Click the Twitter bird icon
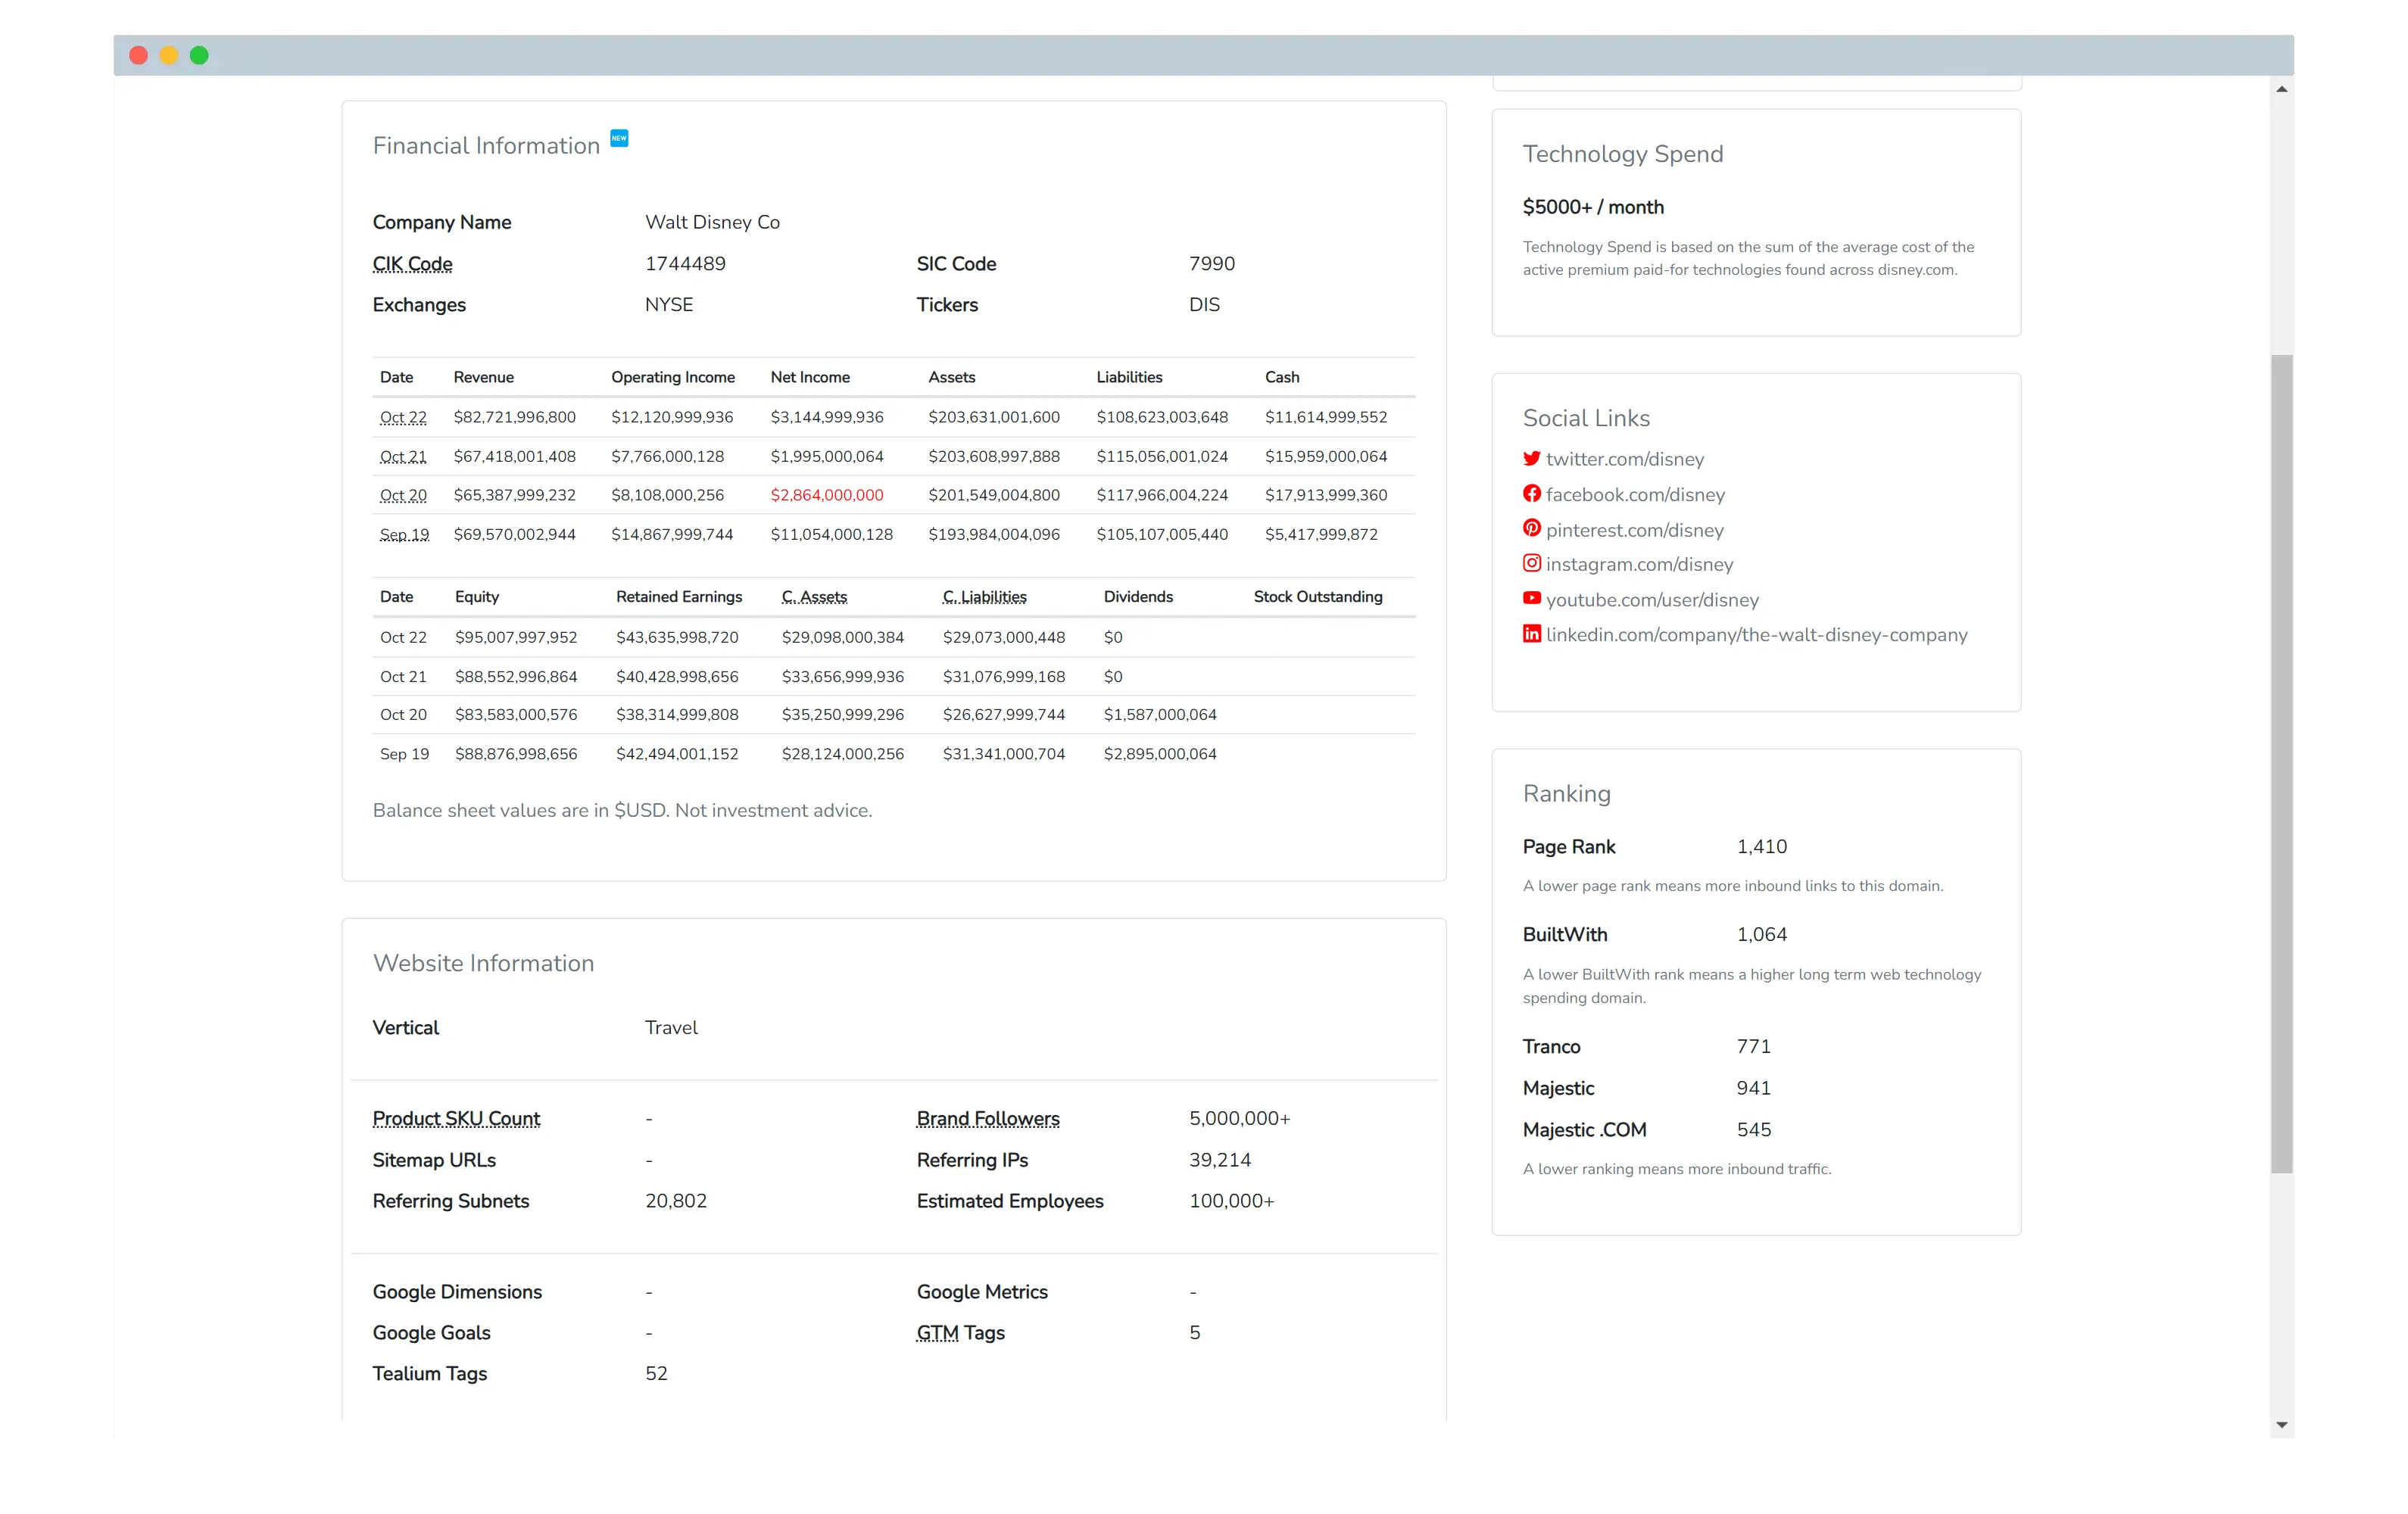This screenshot has width=2408, height=1514. coord(1531,458)
